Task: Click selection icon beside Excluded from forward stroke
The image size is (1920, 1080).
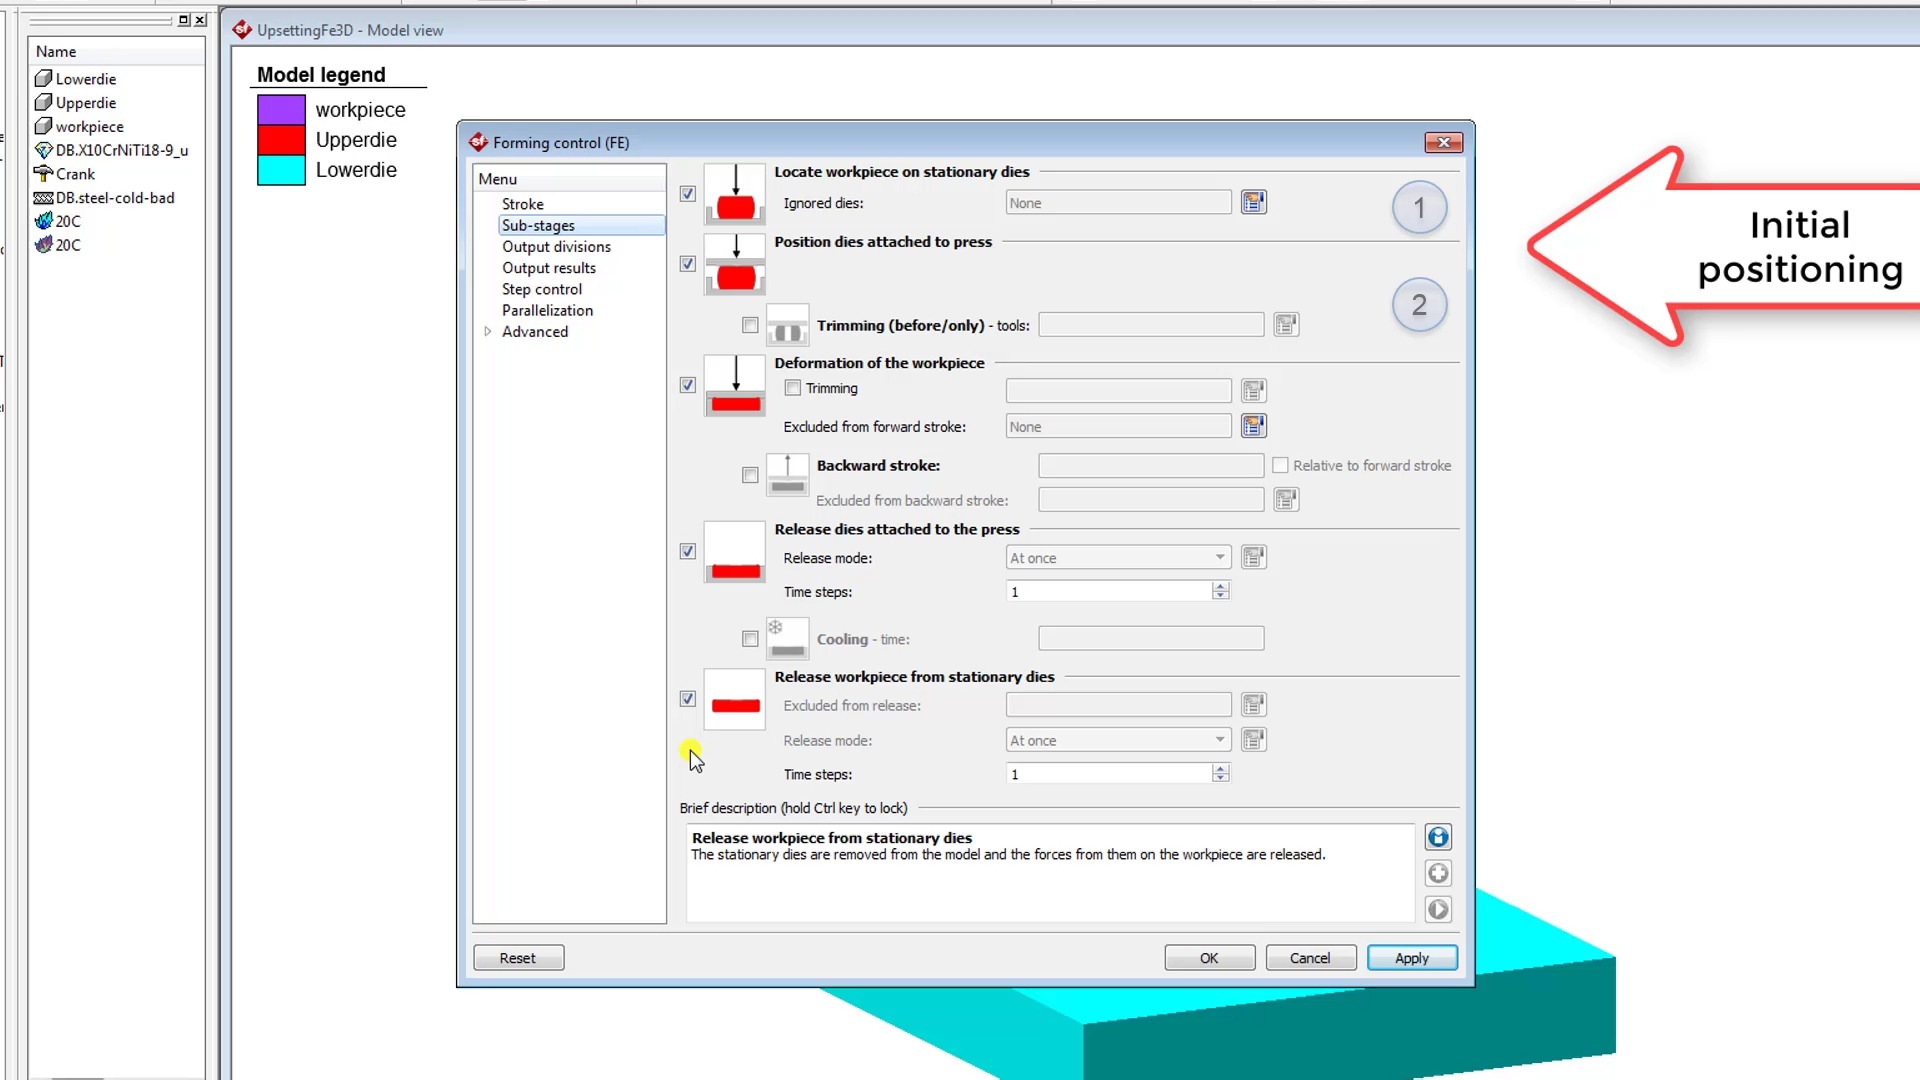Action: 1253,426
